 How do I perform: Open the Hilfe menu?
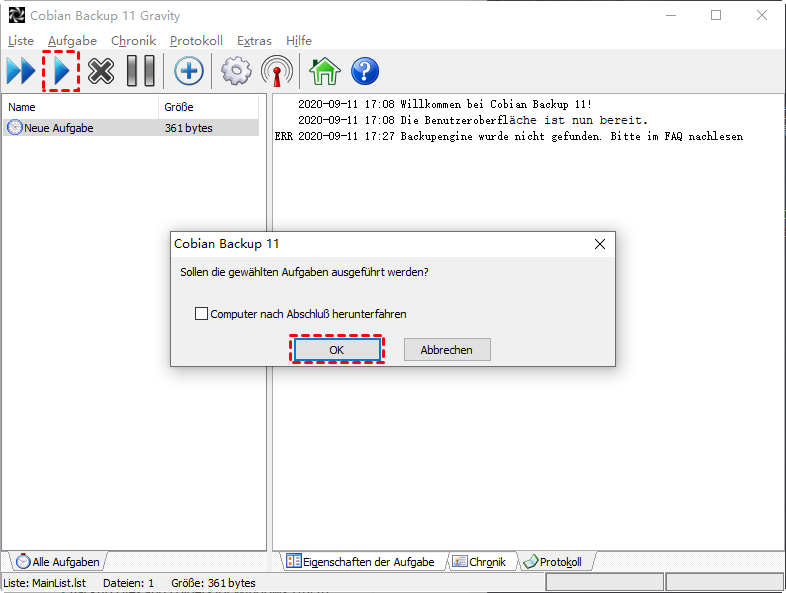pos(299,41)
